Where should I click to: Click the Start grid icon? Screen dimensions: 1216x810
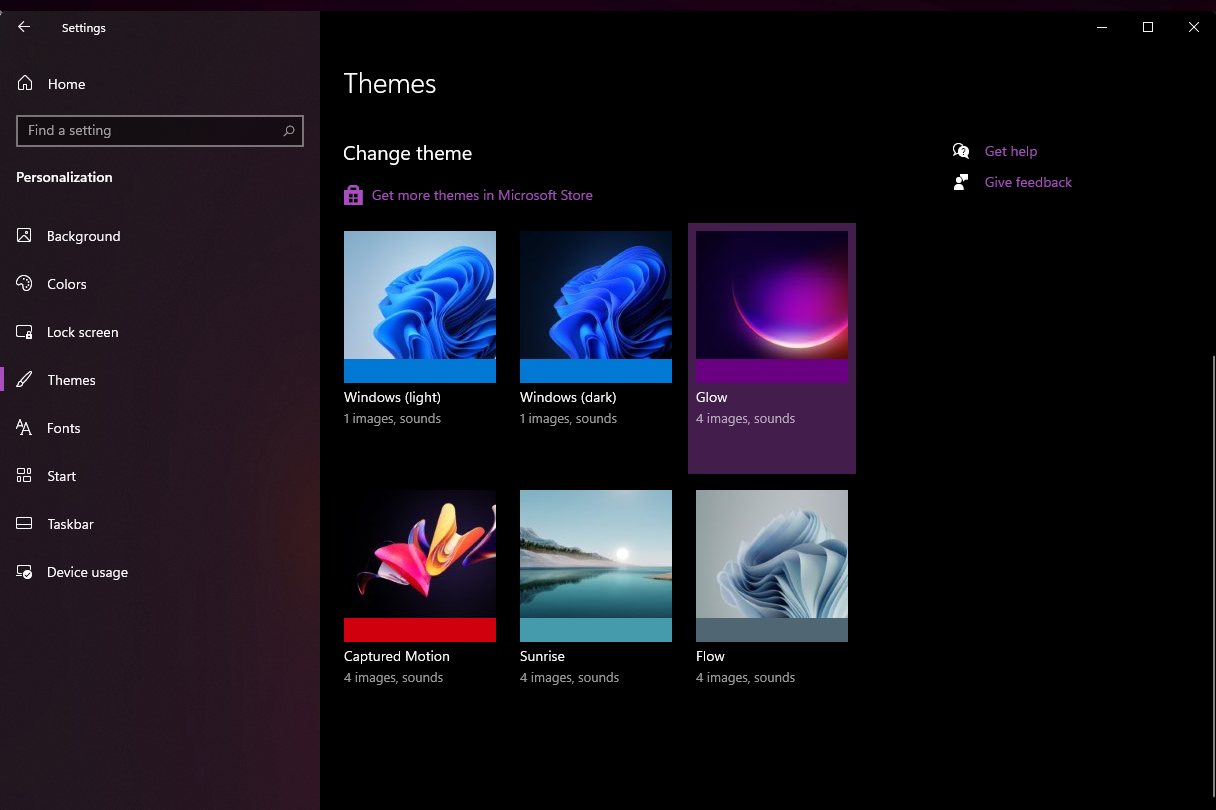[25, 476]
